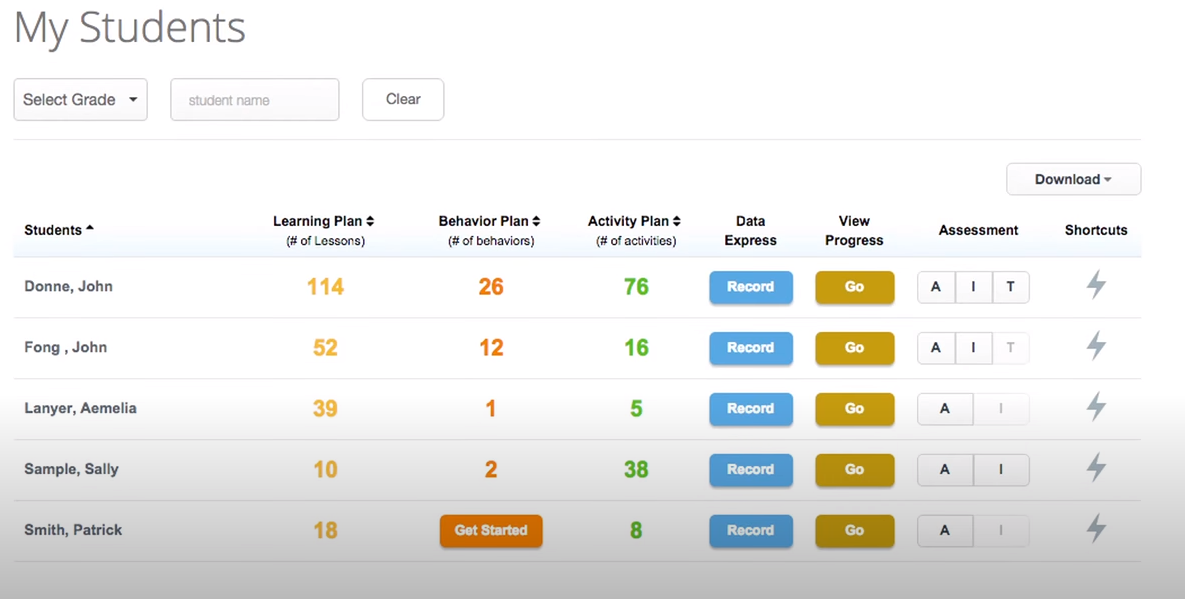1185x599 pixels.
Task: Expand the Download dropdown menu
Action: click(x=1073, y=180)
